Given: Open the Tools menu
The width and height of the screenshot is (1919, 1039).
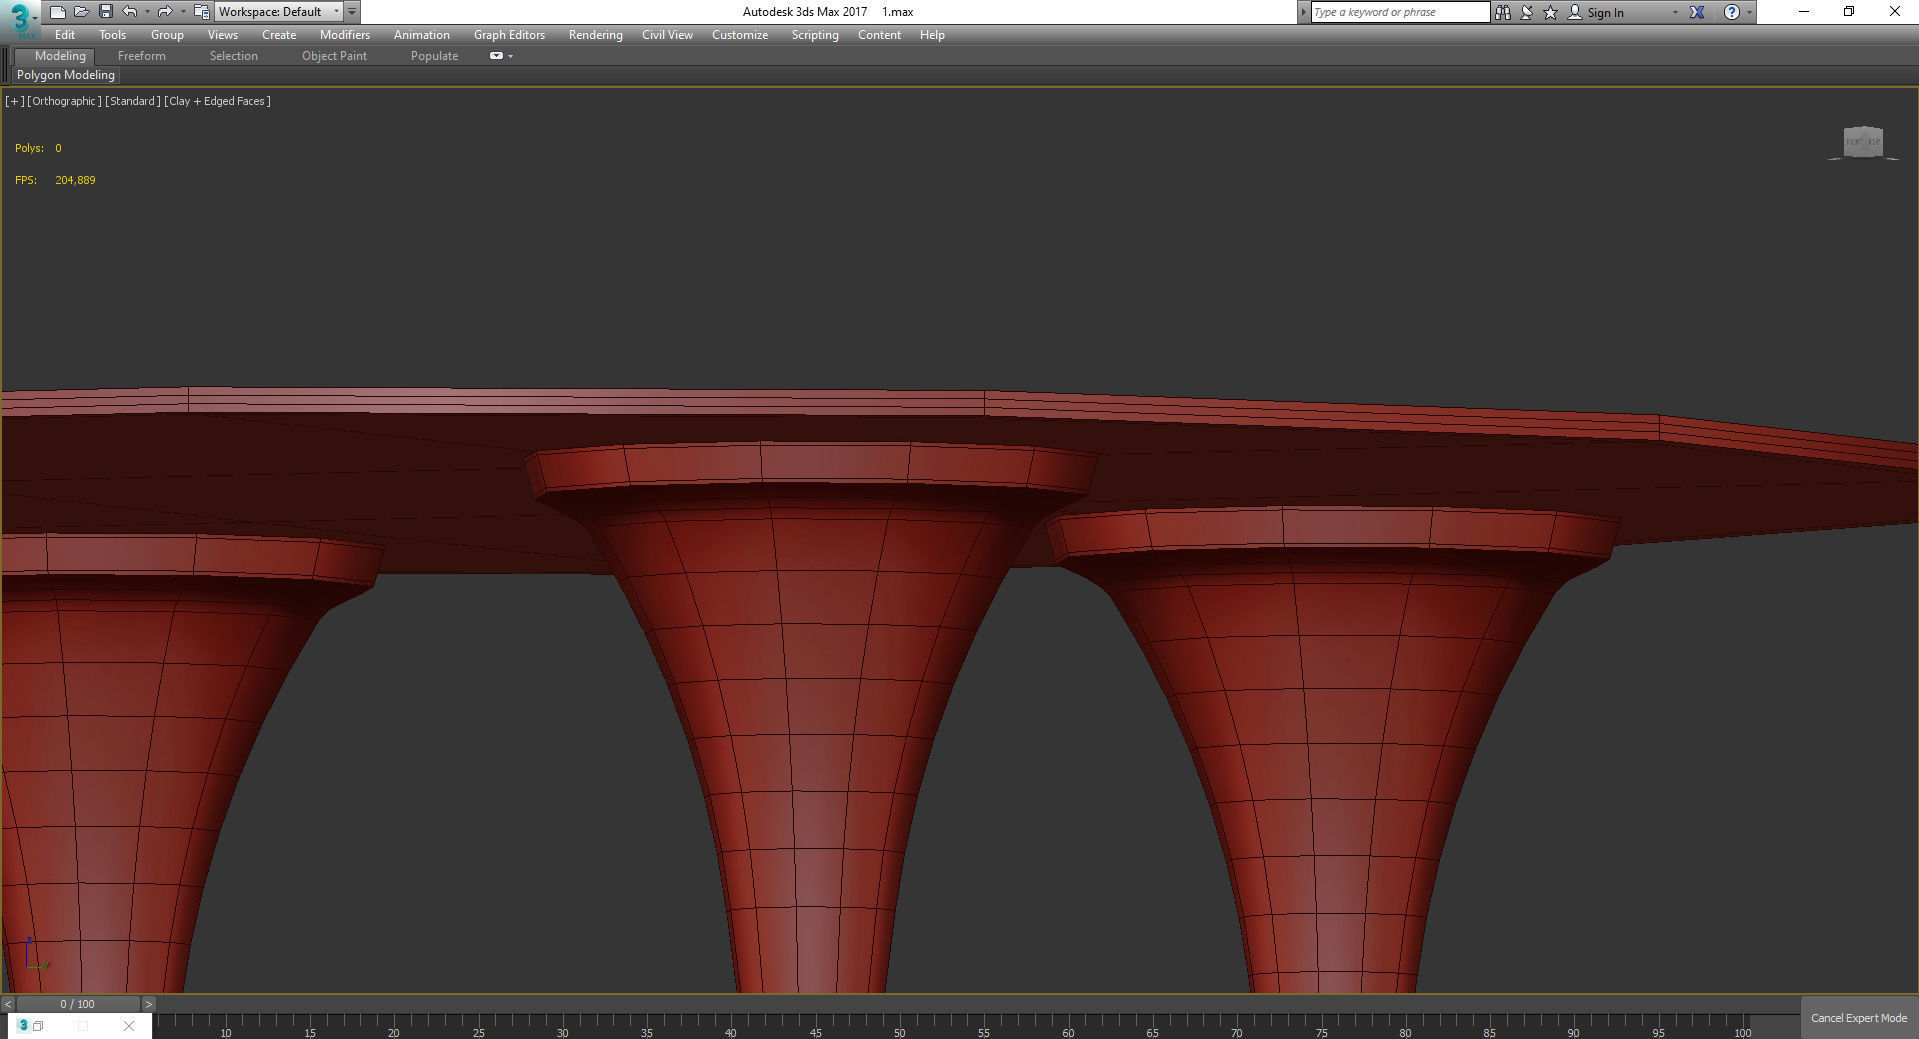Looking at the screenshot, I should tap(112, 35).
